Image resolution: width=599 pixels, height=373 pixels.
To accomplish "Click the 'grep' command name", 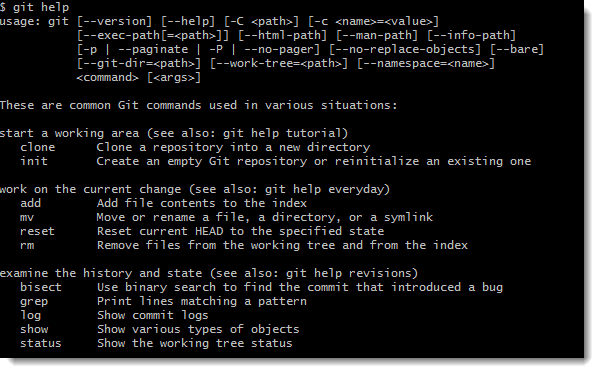I will (x=34, y=301).
